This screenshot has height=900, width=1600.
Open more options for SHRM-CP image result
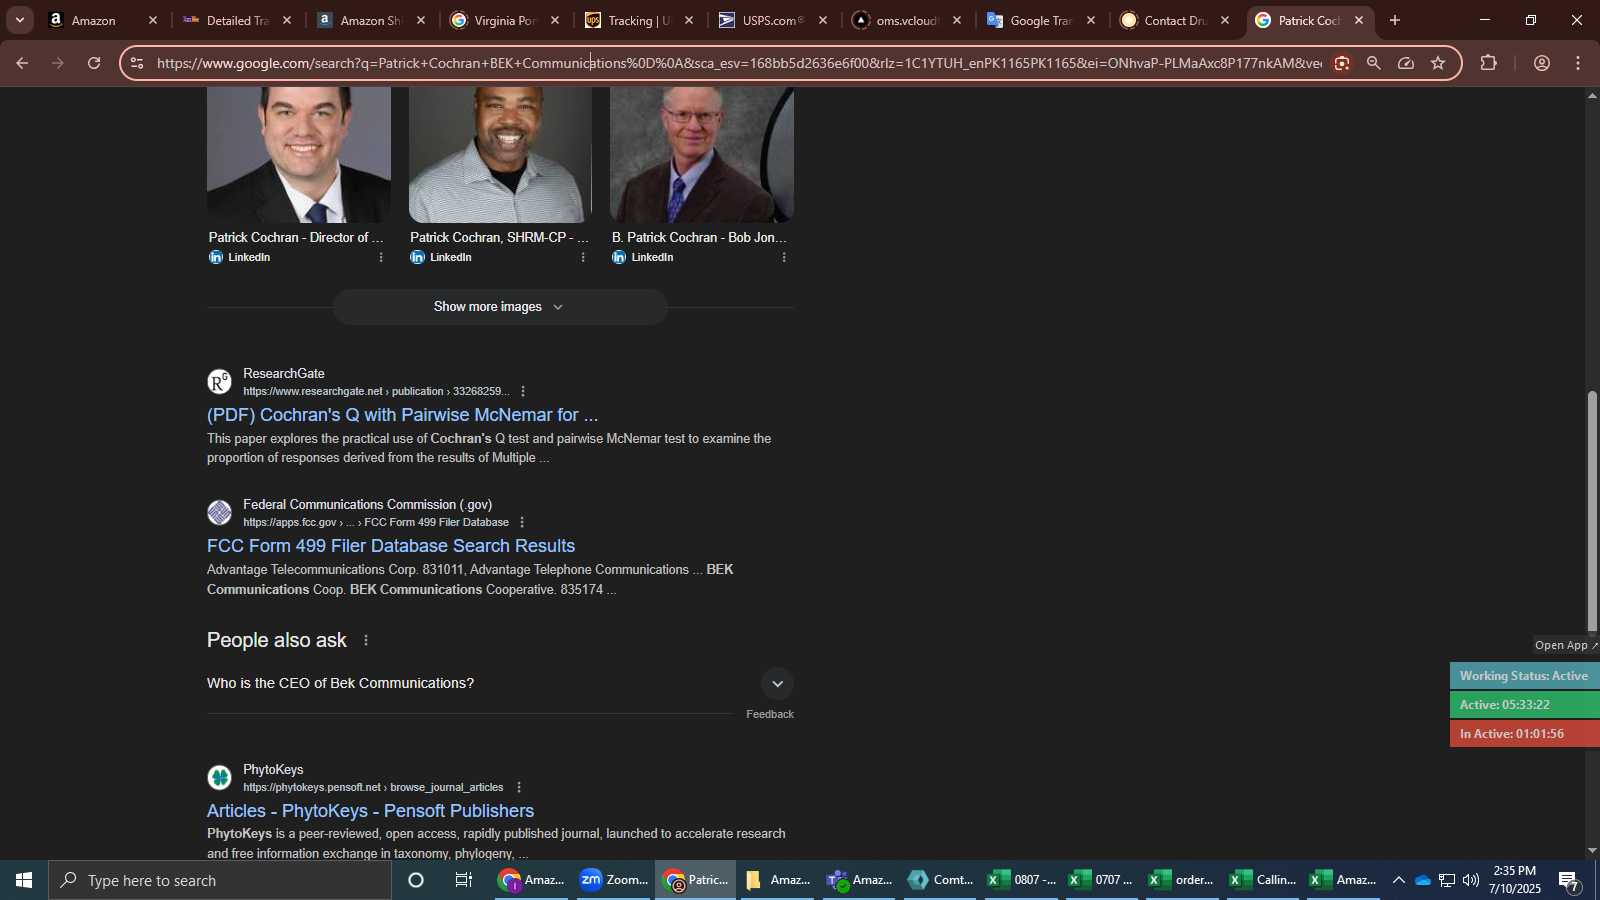583,257
